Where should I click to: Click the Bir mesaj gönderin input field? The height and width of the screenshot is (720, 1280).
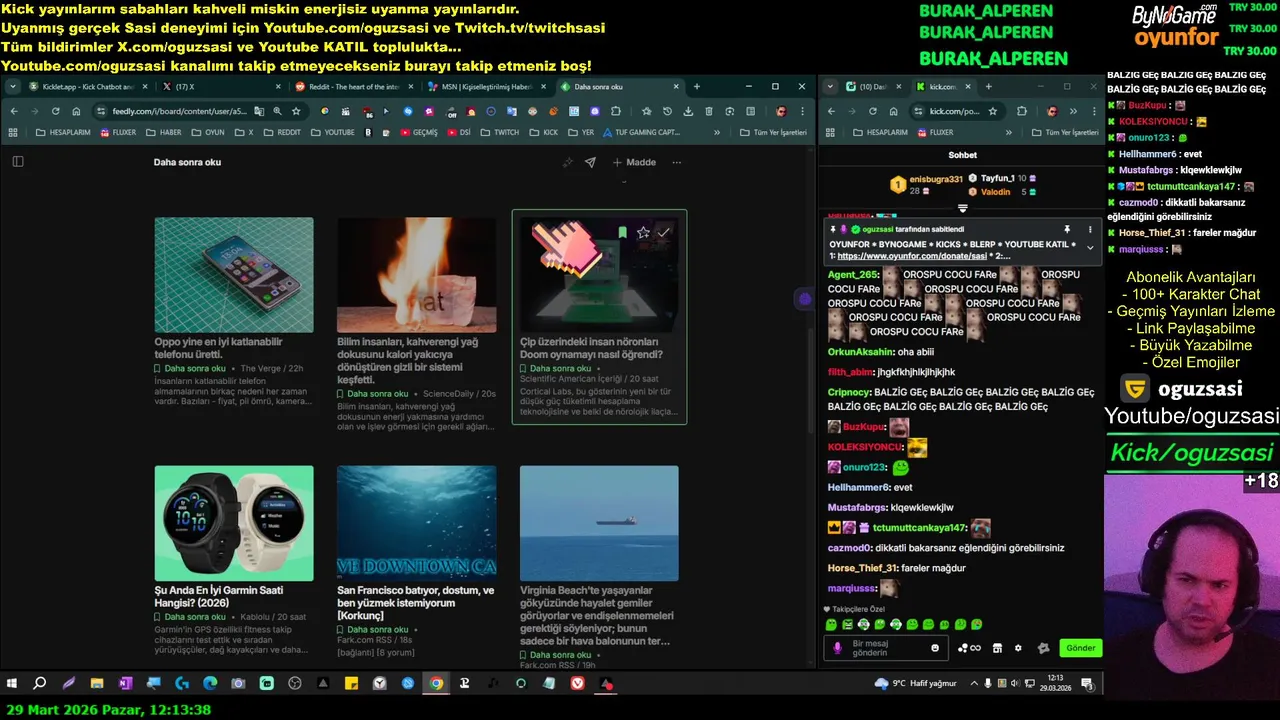coord(886,648)
